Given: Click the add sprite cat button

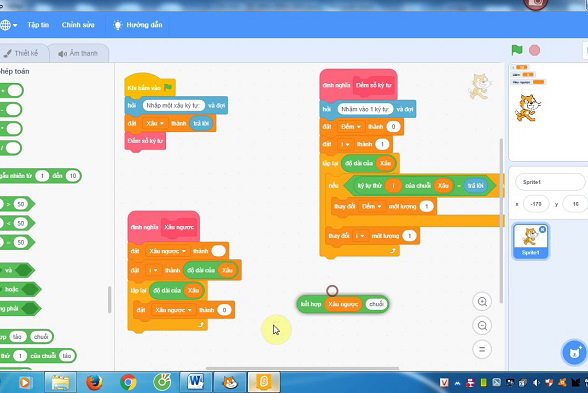Looking at the screenshot, I should 574,352.
